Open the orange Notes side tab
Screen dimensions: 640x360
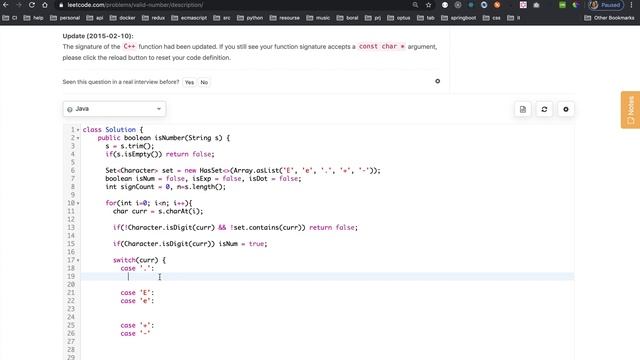click(x=631, y=110)
